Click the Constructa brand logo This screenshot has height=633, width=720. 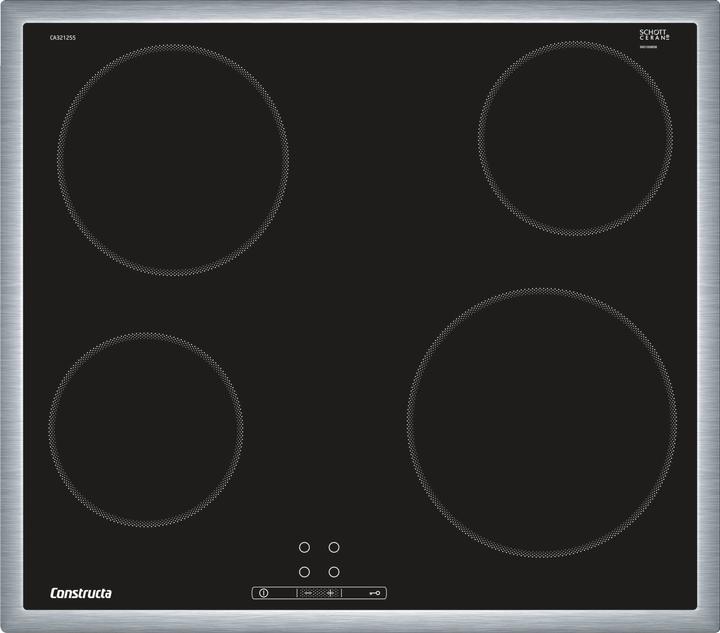[81, 593]
